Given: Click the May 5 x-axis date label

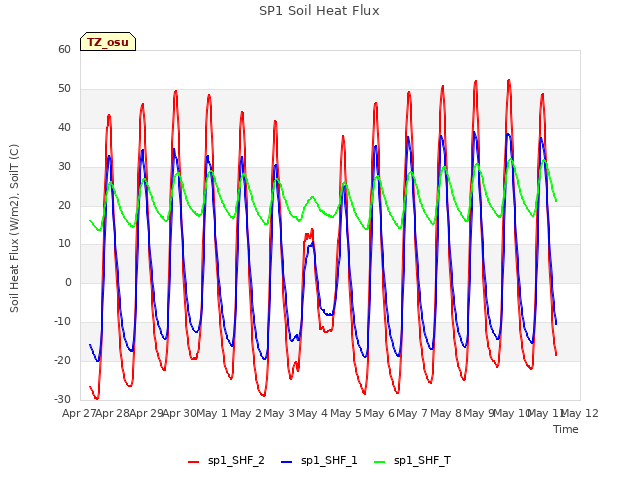Looking at the screenshot, I should [x=346, y=413].
